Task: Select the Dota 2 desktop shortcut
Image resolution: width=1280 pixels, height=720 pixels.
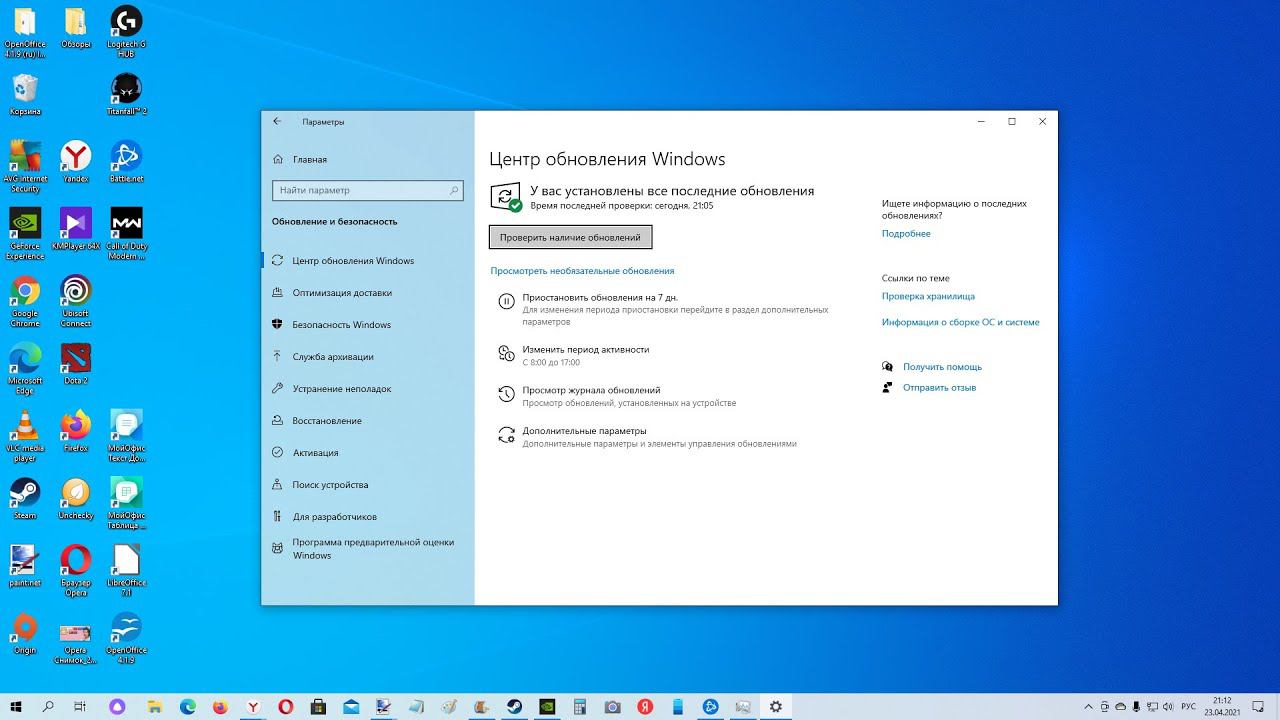Action: point(75,364)
